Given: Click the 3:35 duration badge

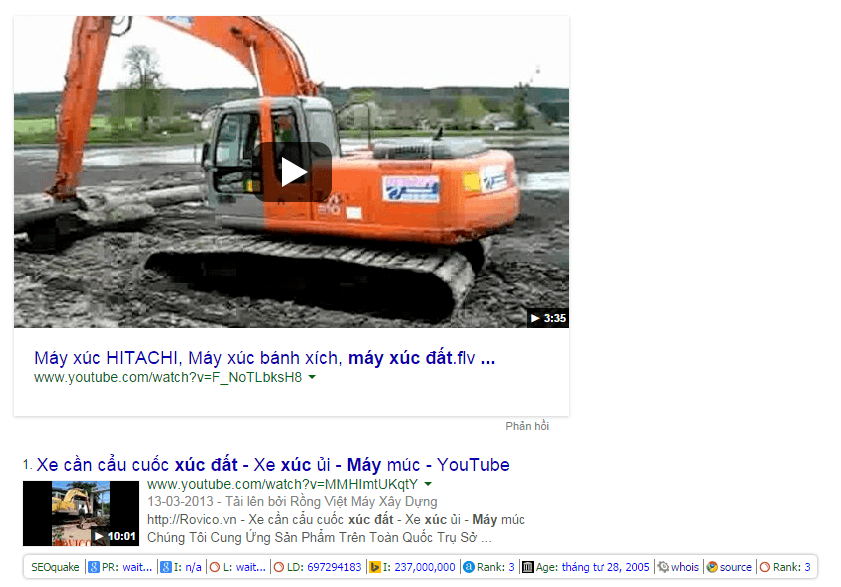Looking at the screenshot, I should pos(548,318).
